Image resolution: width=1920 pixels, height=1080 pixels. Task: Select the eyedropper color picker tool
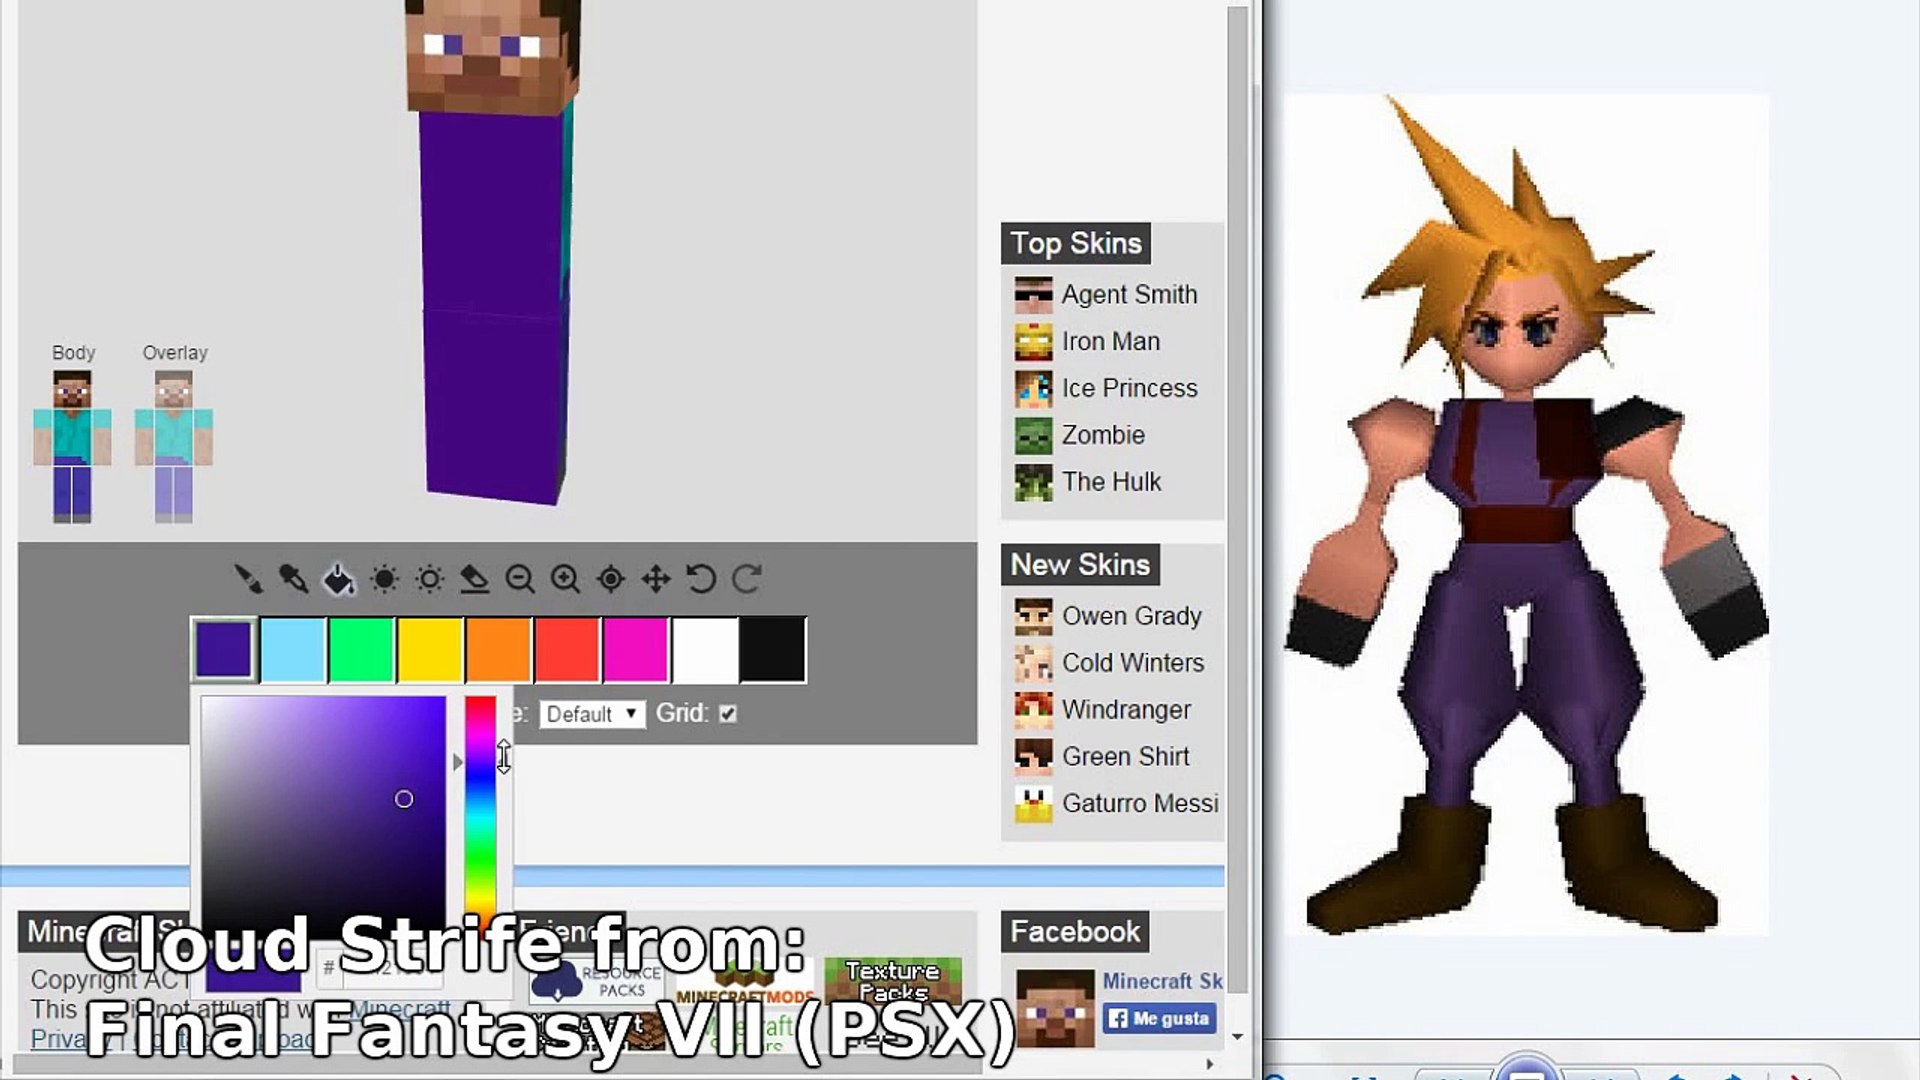293,579
